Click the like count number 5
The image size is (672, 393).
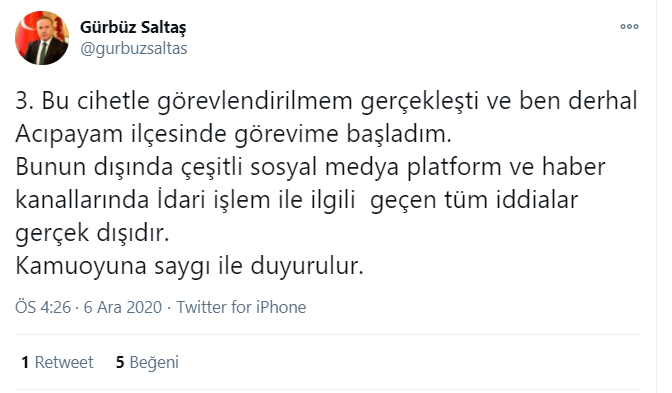click(x=120, y=363)
